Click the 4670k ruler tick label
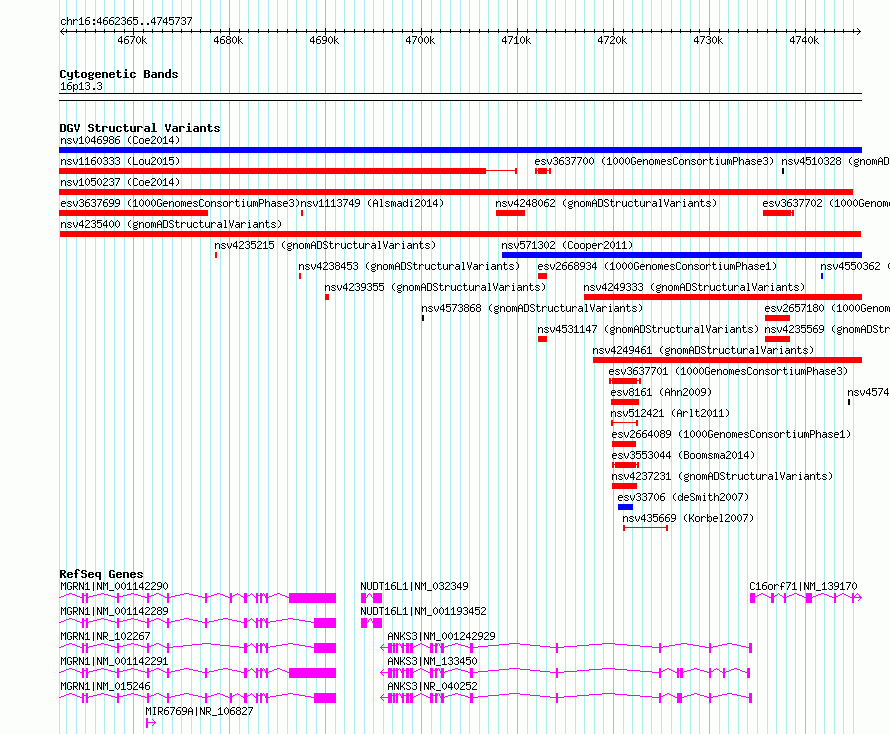 coord(132,40)
